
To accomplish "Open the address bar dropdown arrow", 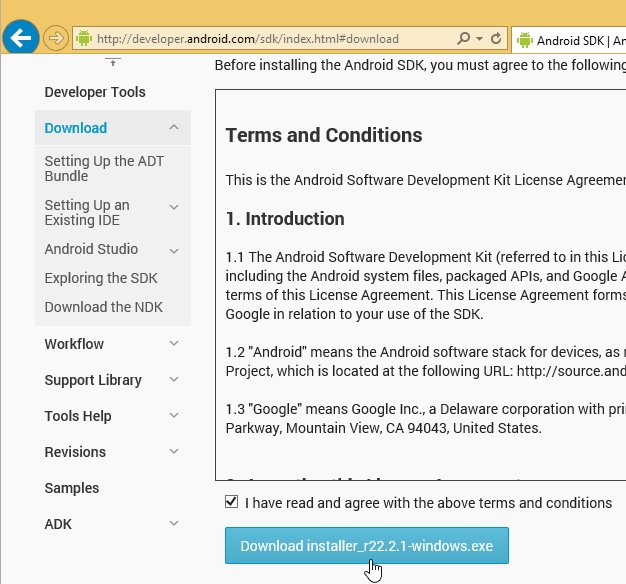I will click(479, 39).
